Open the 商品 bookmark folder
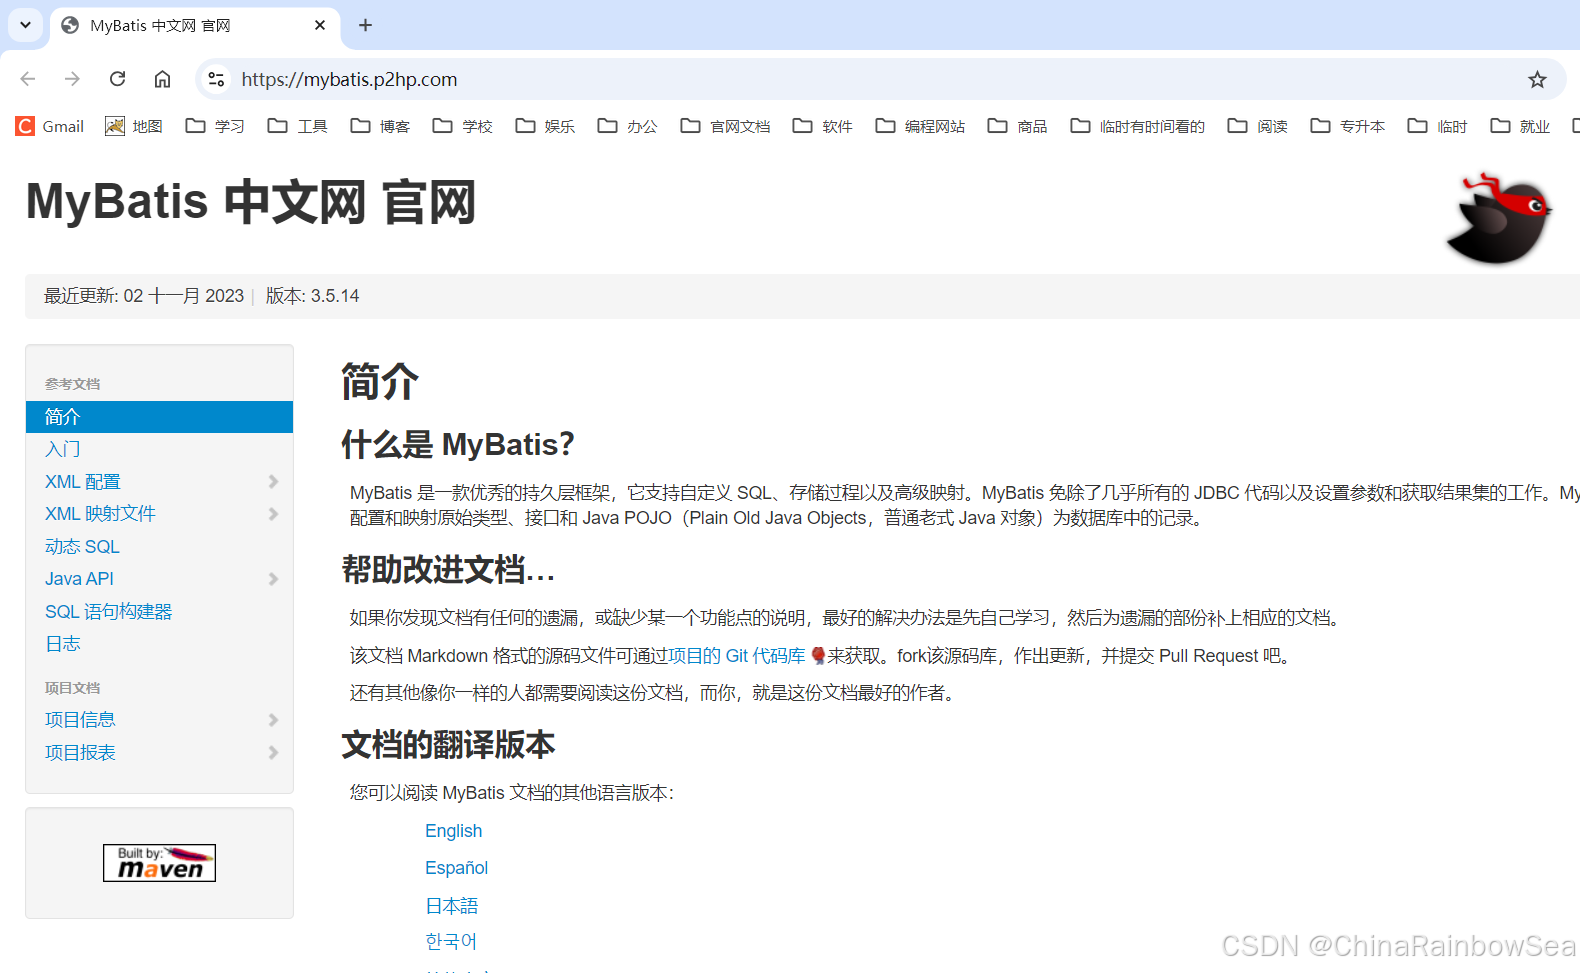Viewport: 1580px width, 973px height. point(1018,126)
